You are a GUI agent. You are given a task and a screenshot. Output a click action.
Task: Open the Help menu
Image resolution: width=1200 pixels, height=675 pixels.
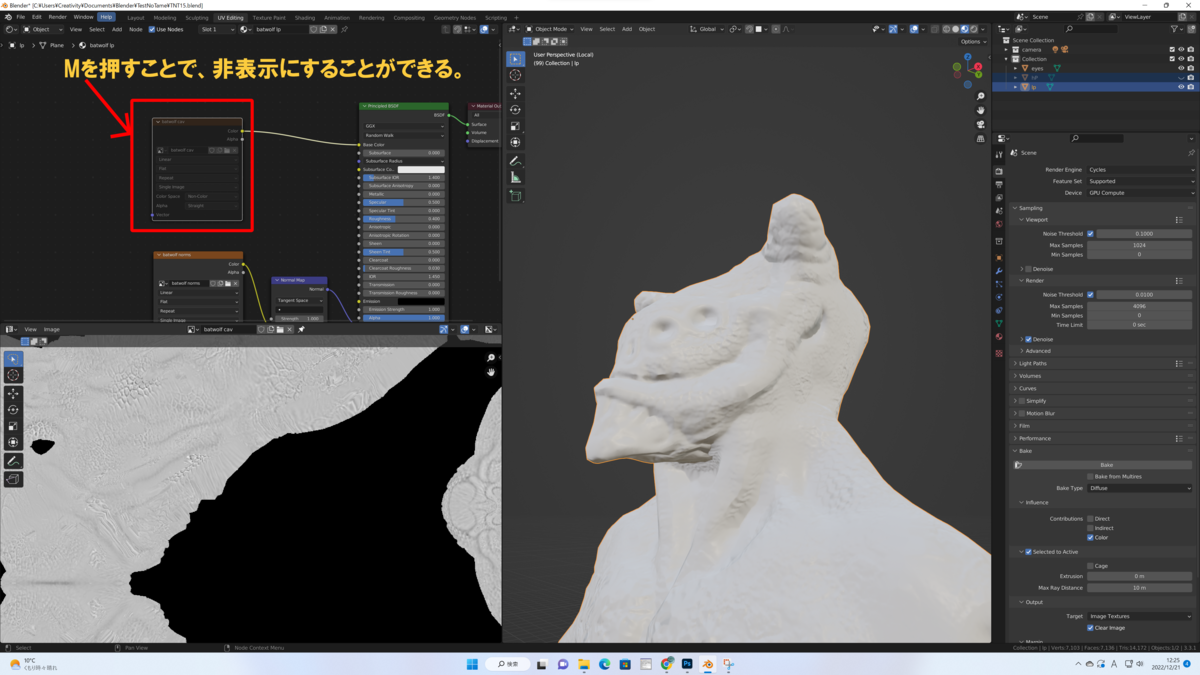(x=106, y=17)
